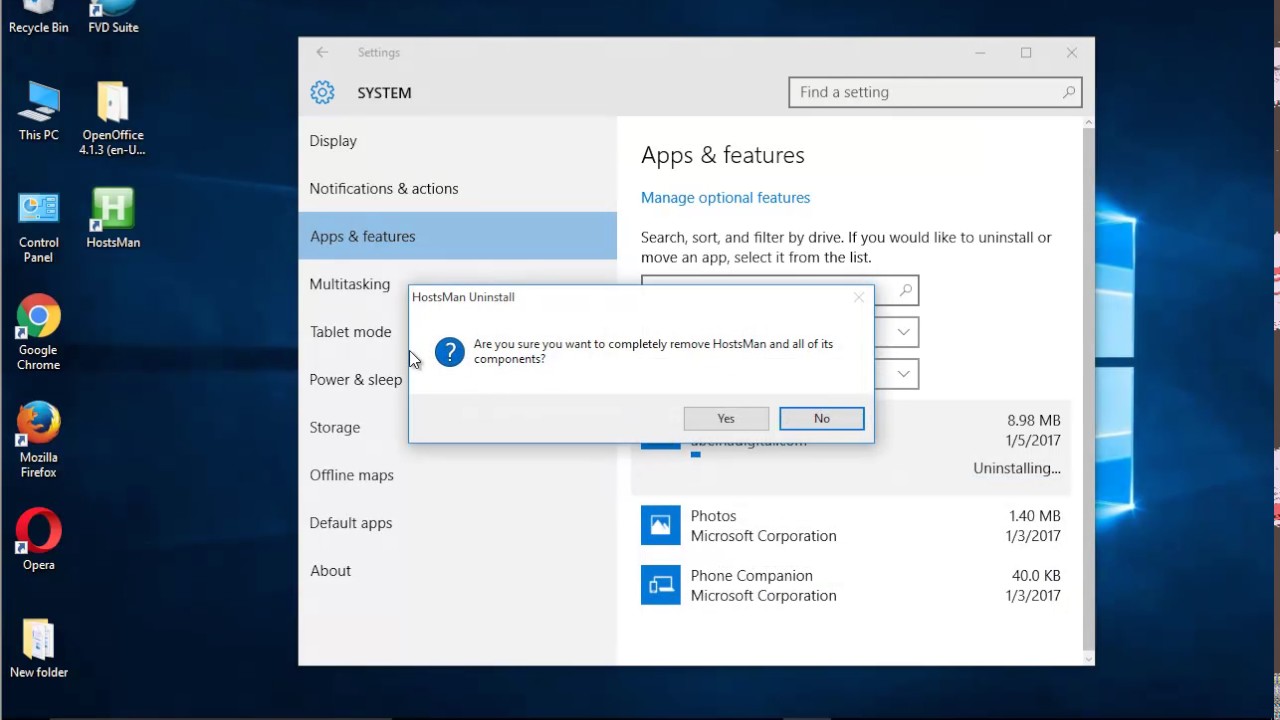Open FVD Suite desktop shortcut
Image resolution: width=1280 pixels, height=720 pixels.
[113, 17]
